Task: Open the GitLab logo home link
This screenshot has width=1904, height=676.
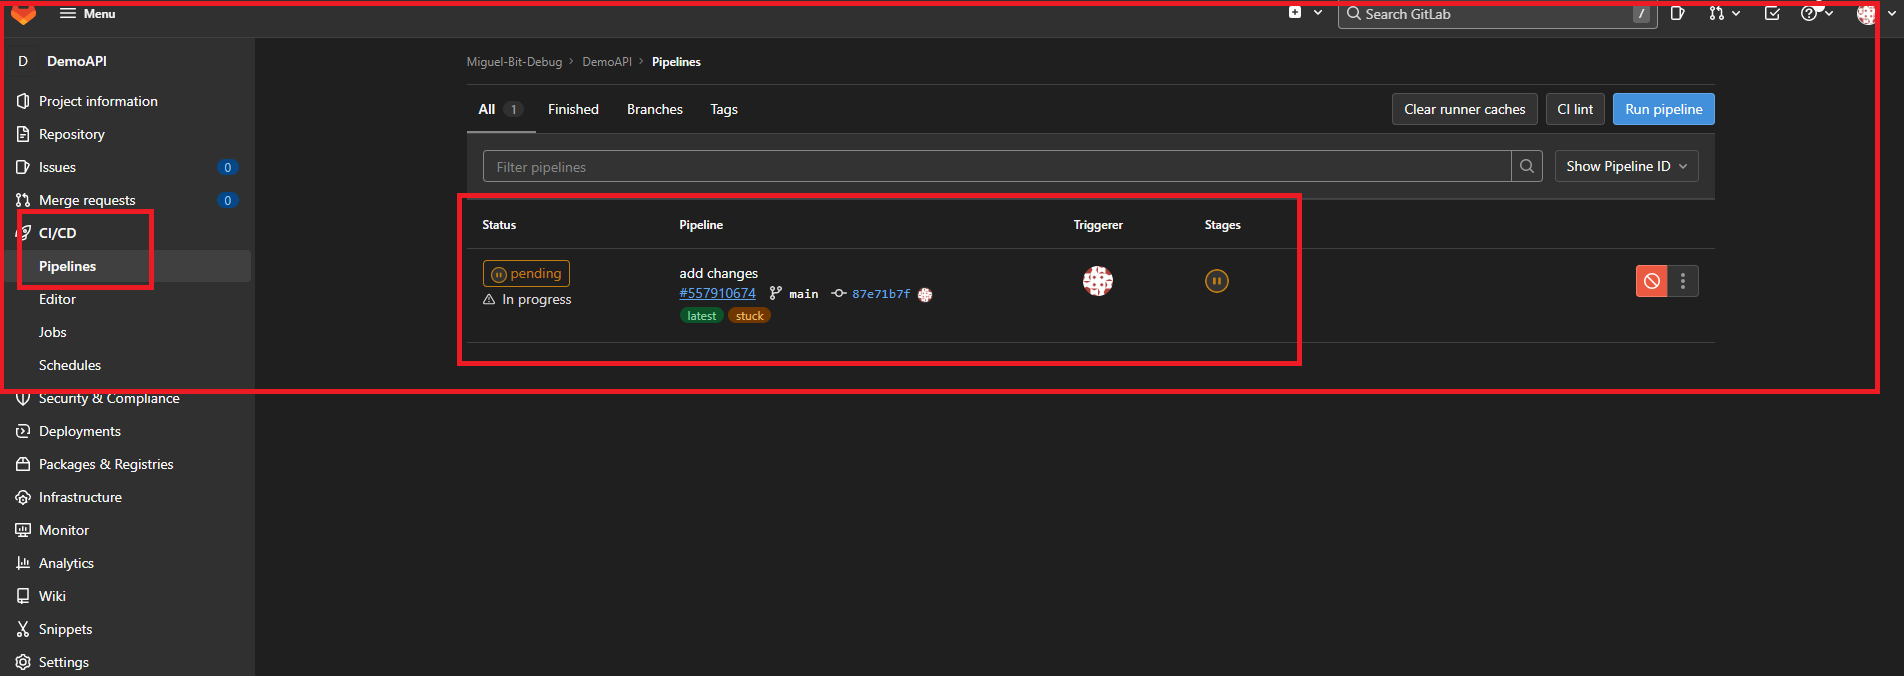Action: pyautogui.click(x=23, y=13)
